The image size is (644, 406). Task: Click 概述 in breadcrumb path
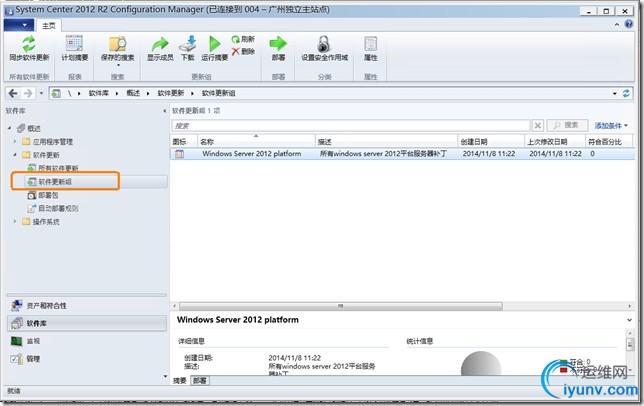tap(133, 93)
